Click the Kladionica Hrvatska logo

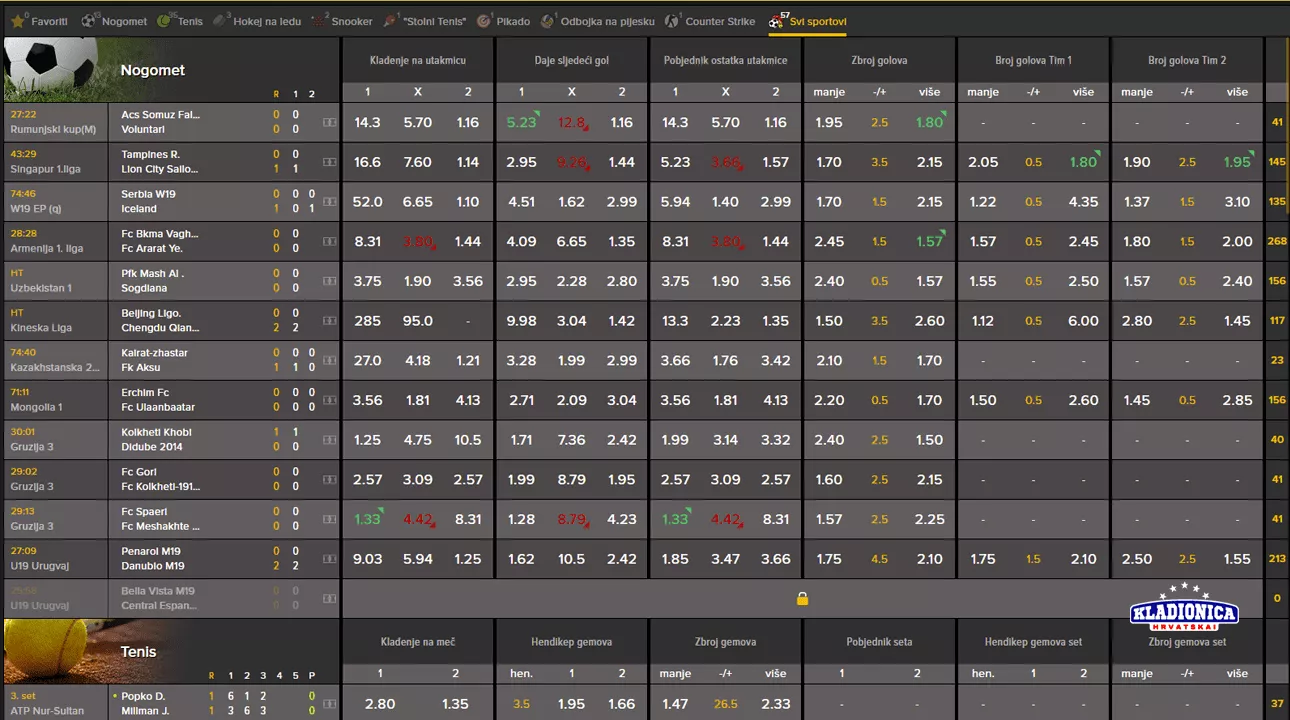[x=1184, y=609]
